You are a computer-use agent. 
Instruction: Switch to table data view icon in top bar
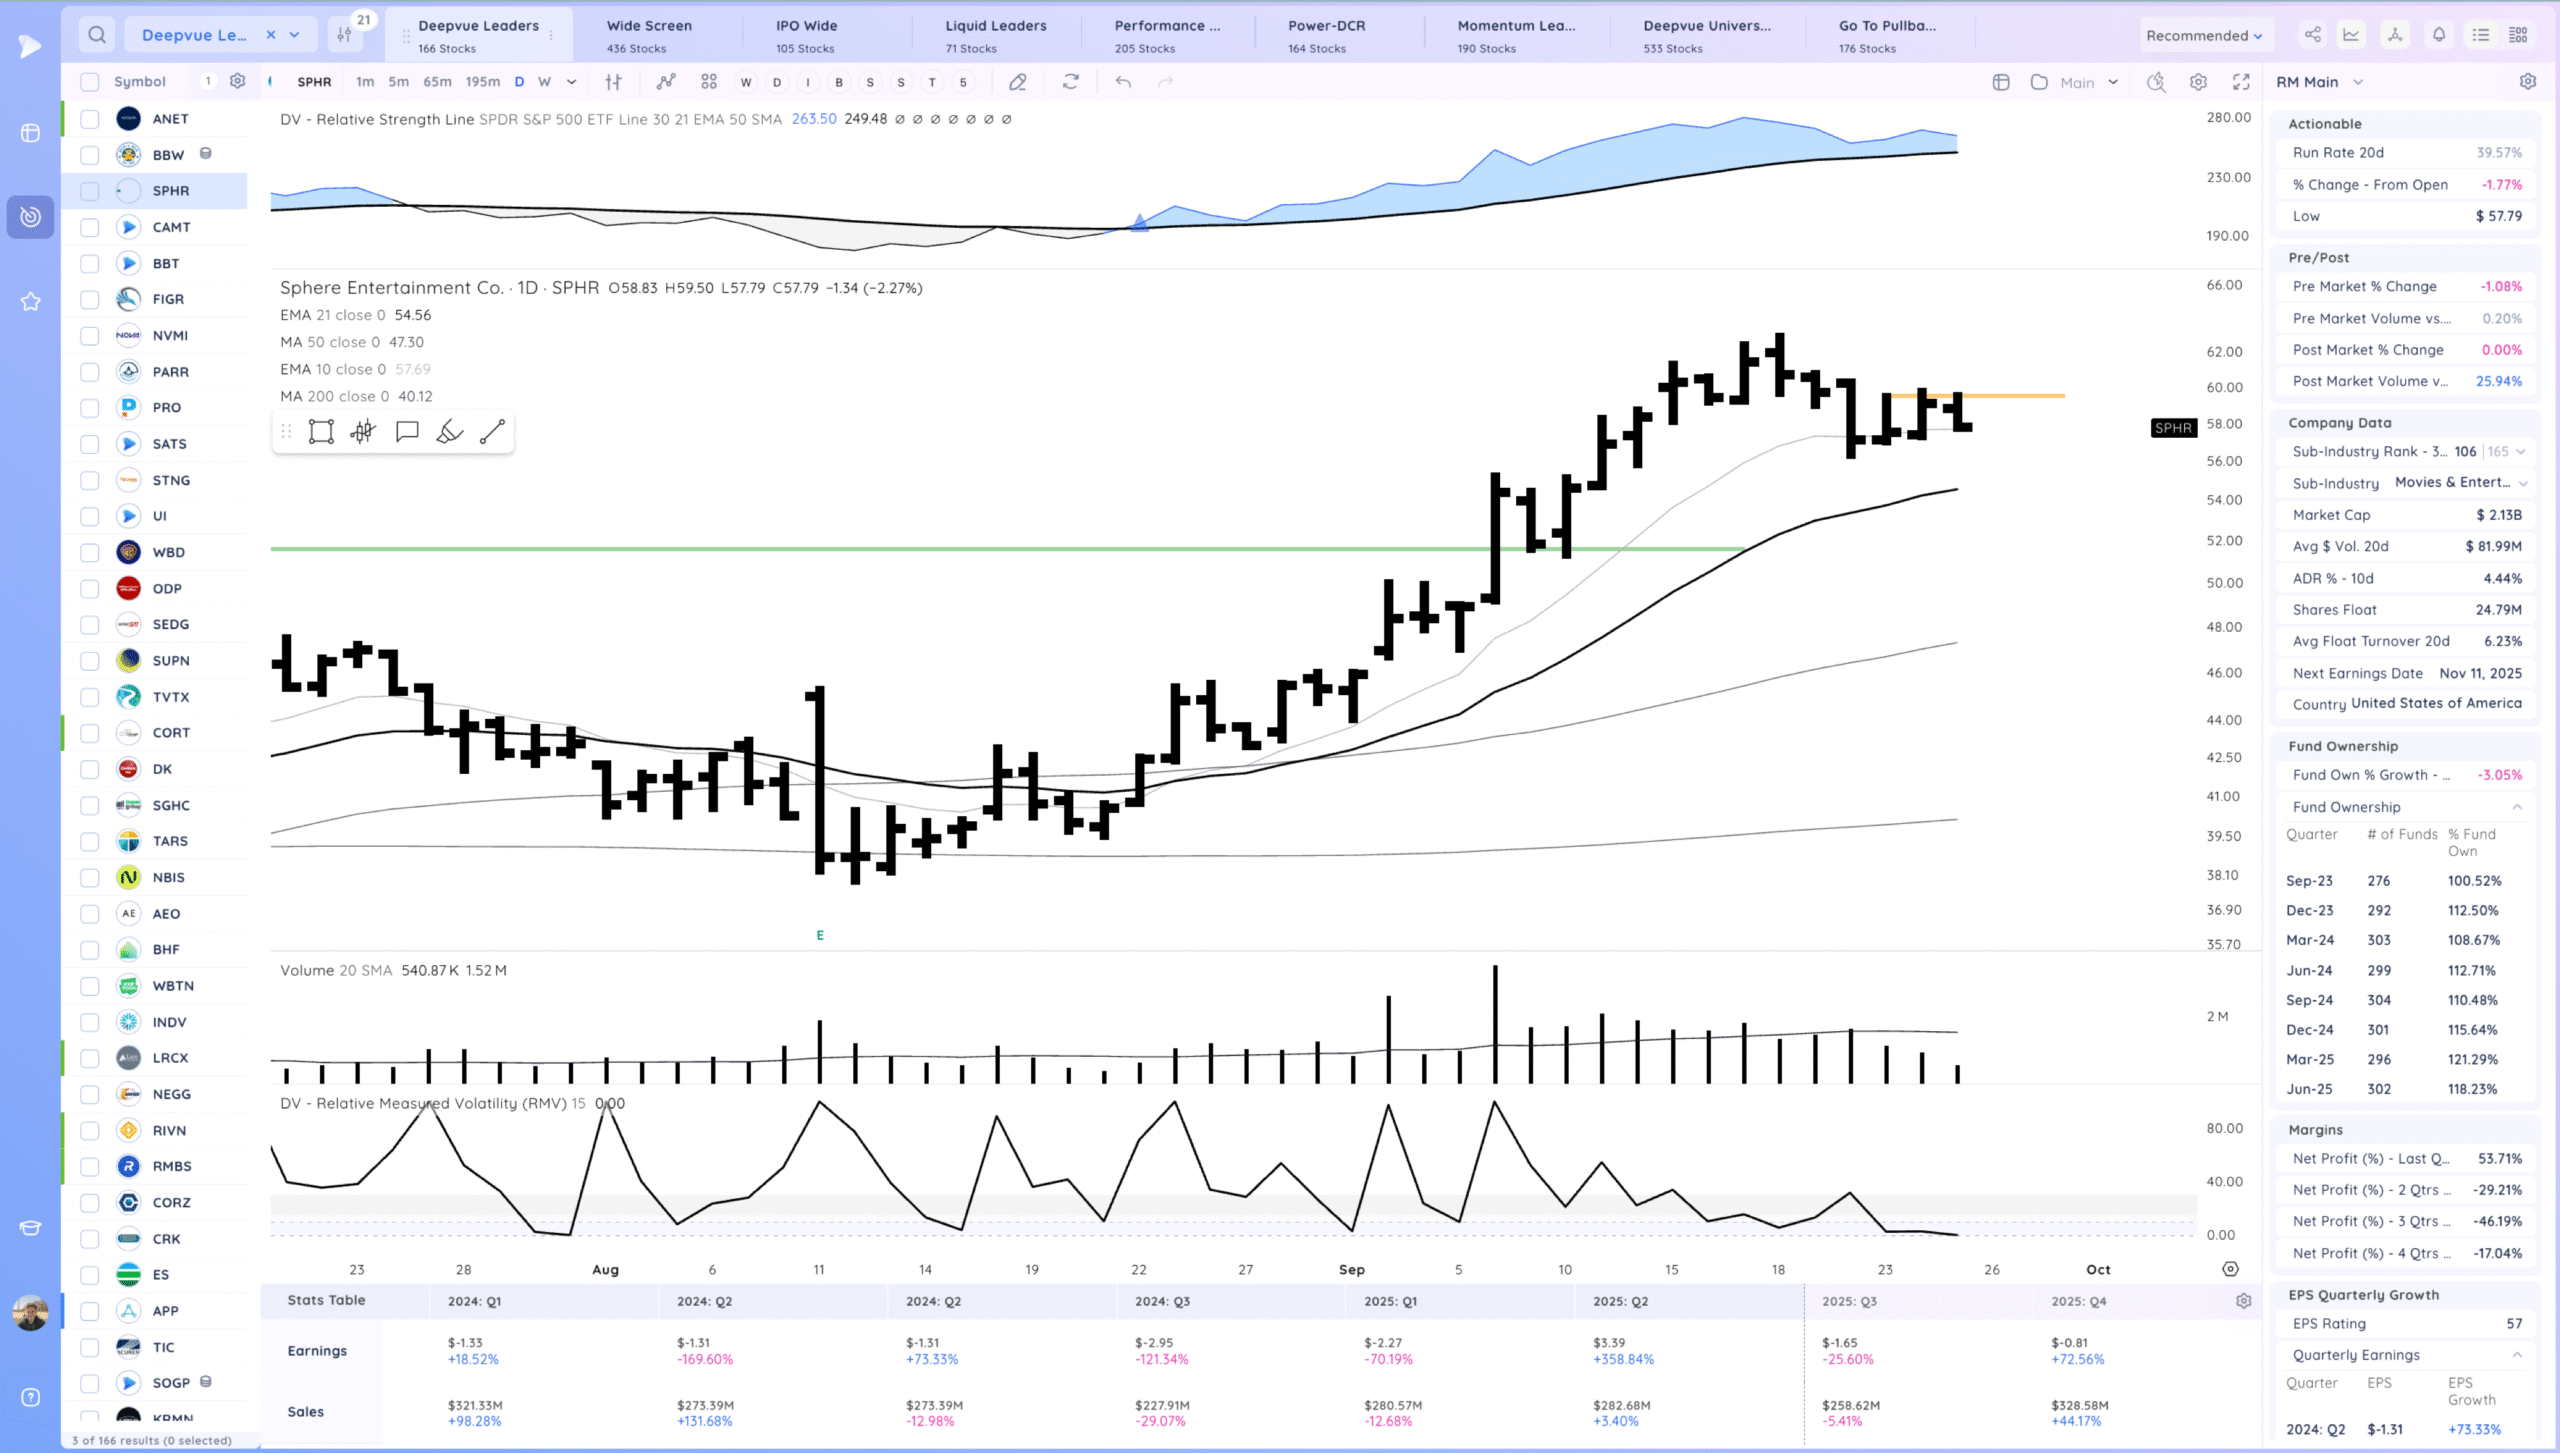(x=2519, y=35)
